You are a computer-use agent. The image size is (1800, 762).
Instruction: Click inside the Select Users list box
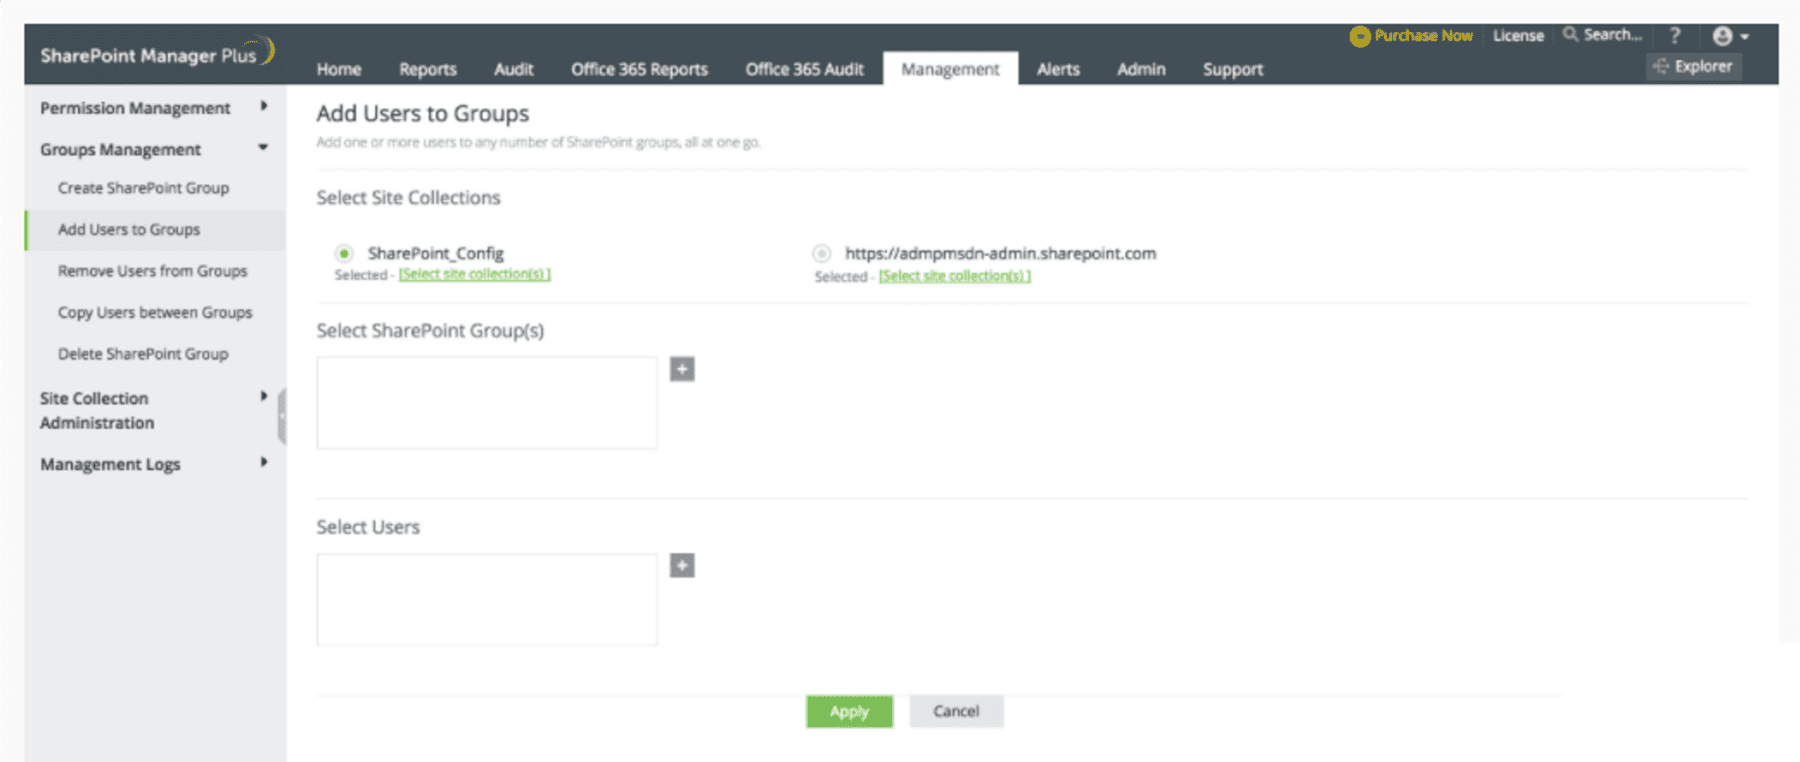coord(487,599)
